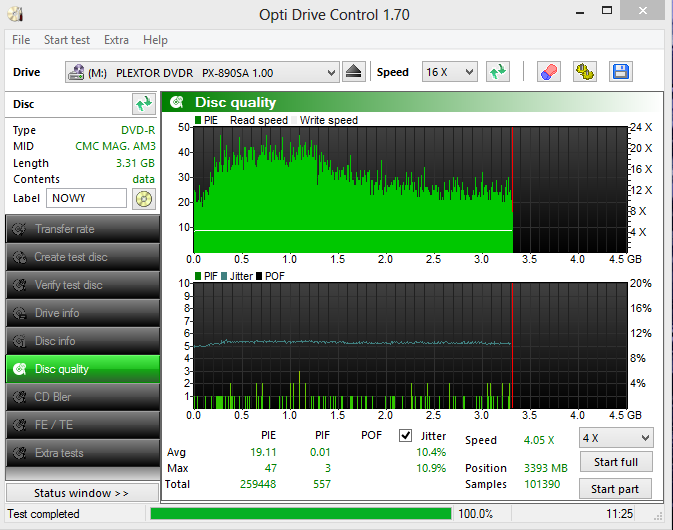This screenshot has height=530, width=673.
Task: Click the PIE average value 19.11
Action: point(263,452)
